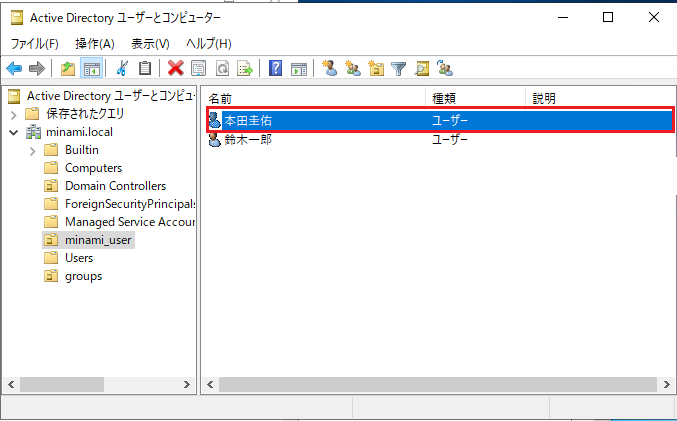677x421 pixels.
Task: Click the 鈴木一郎 user icon
Action: 215,139
